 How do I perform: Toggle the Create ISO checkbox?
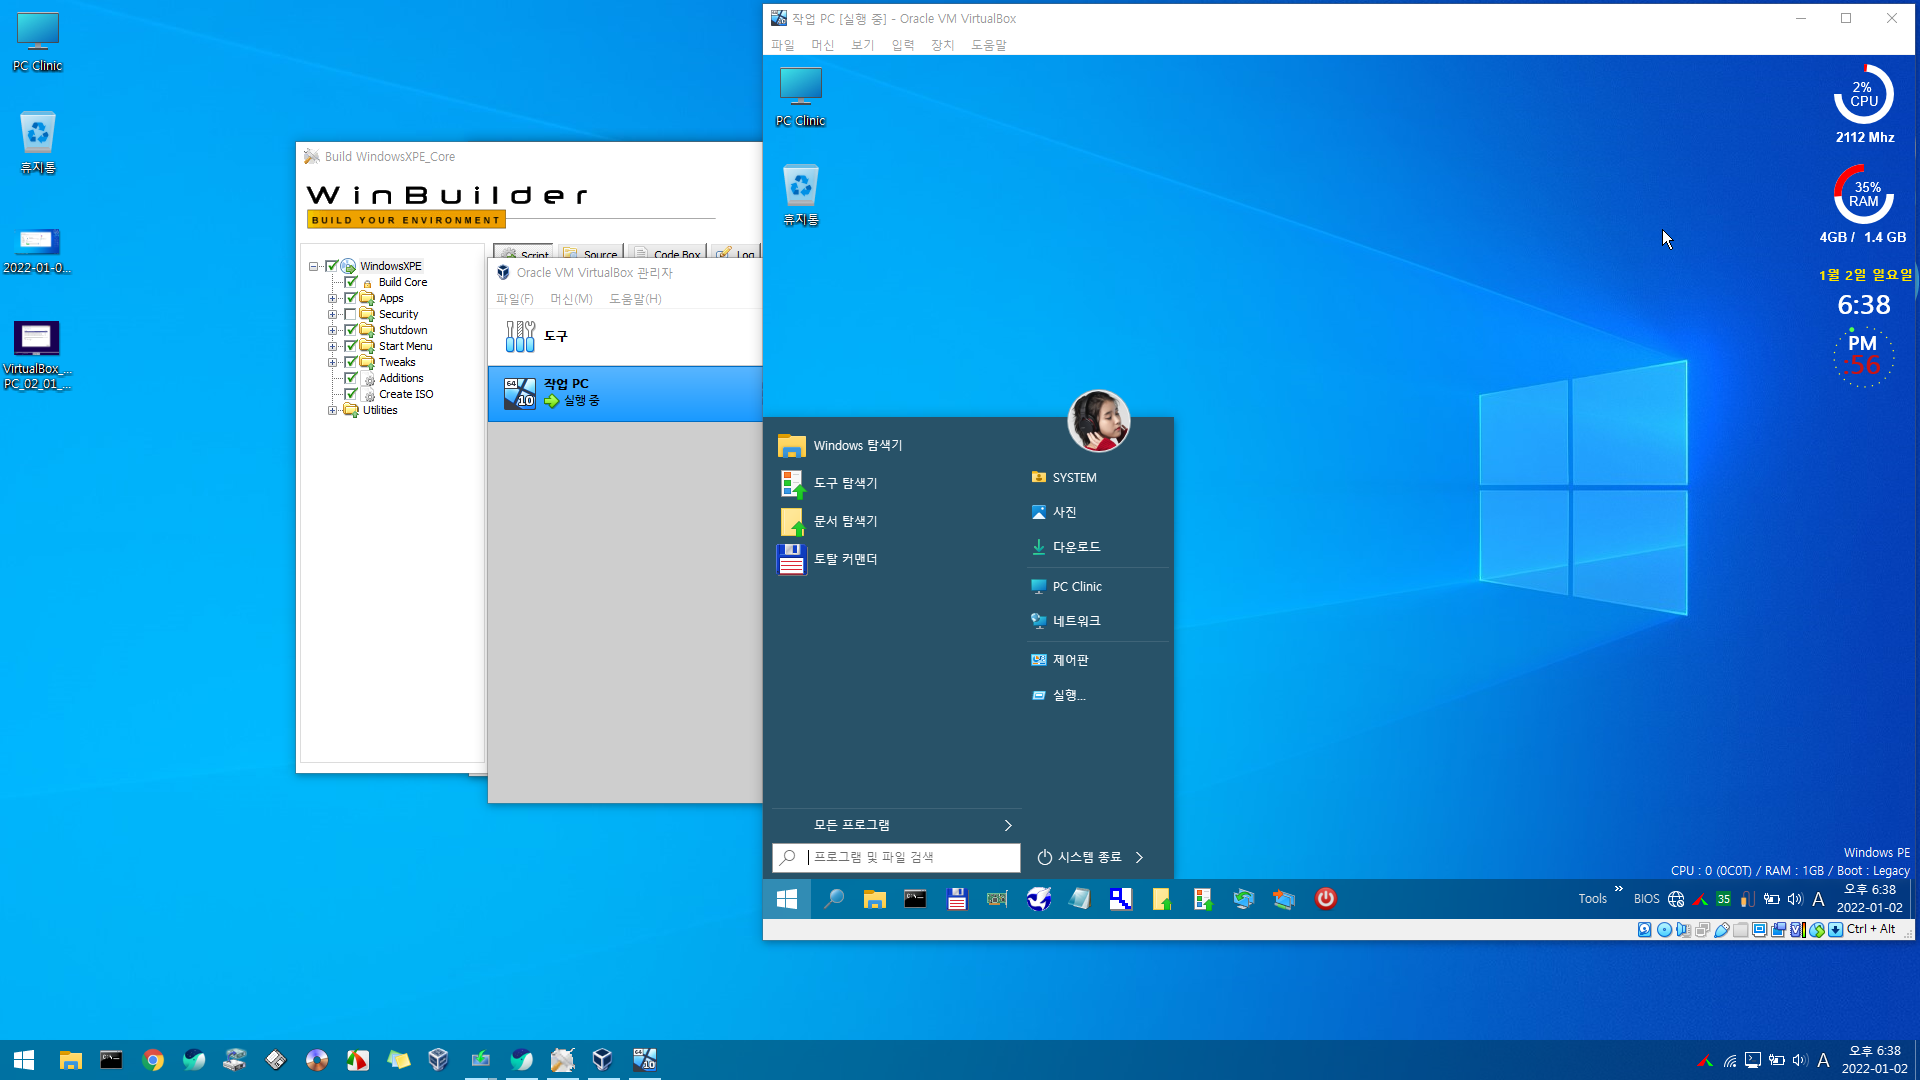point(351,394)
